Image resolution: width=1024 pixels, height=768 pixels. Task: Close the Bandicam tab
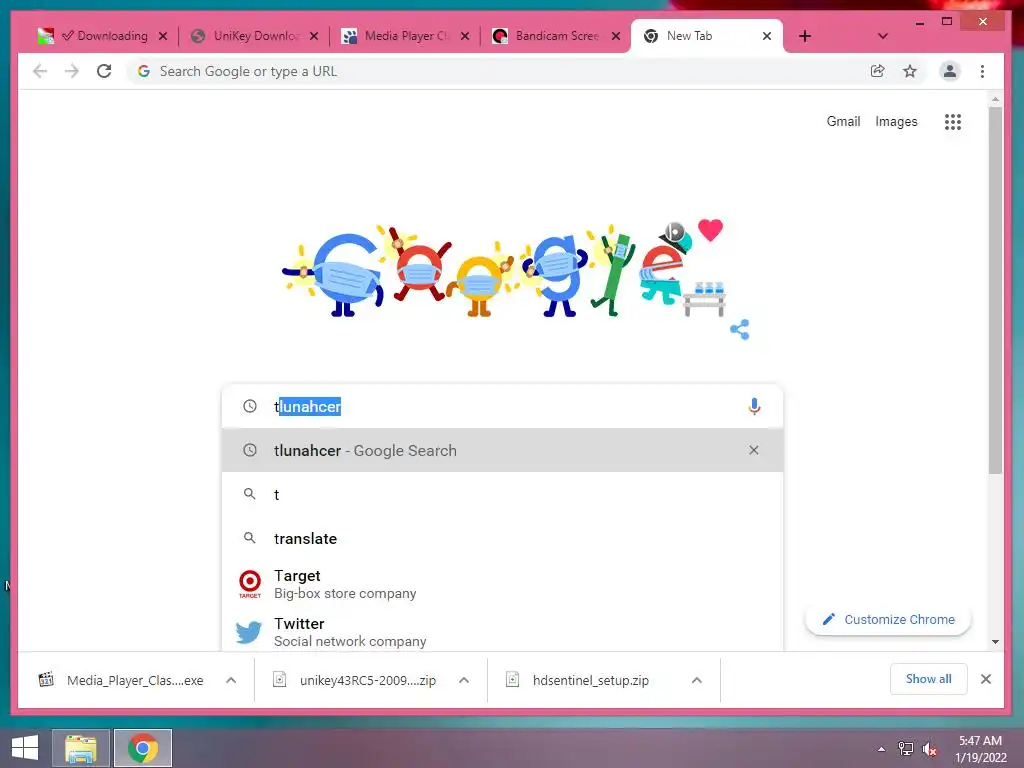[616, 36]
